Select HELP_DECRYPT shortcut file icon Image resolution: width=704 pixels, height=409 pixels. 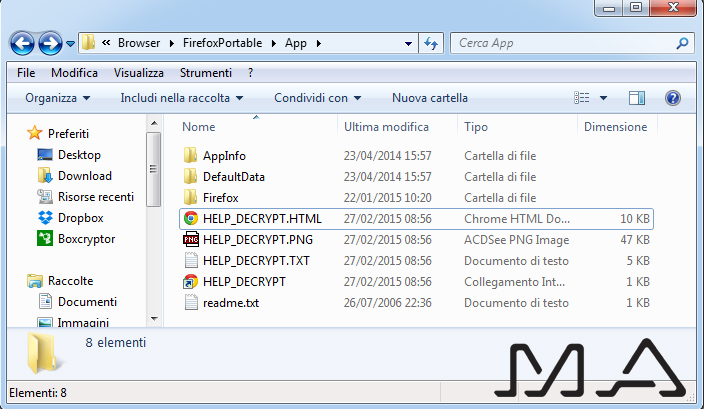tap(190, 282)
